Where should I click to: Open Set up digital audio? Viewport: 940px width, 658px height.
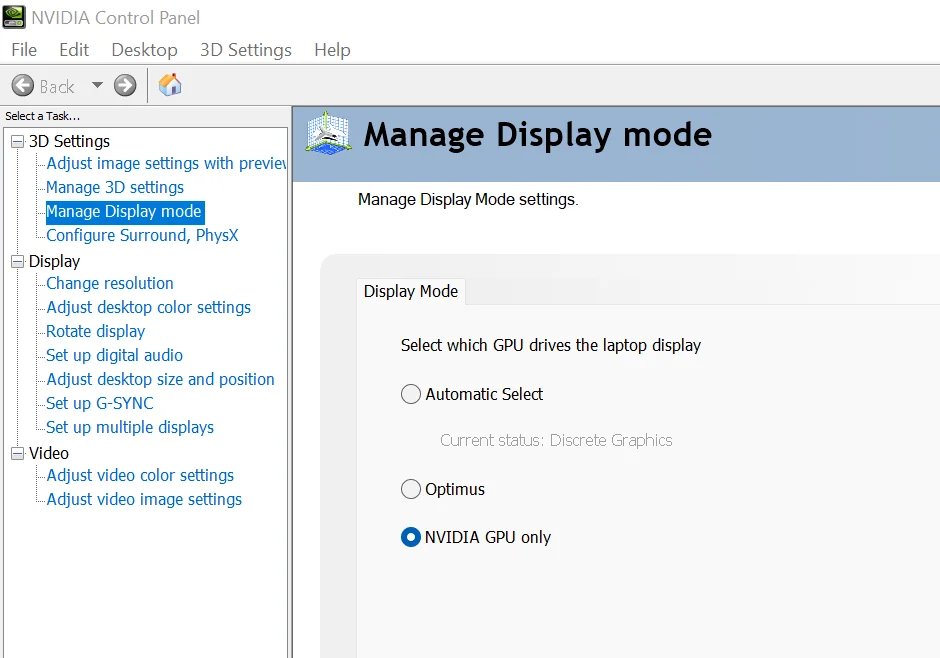point(115,355)
